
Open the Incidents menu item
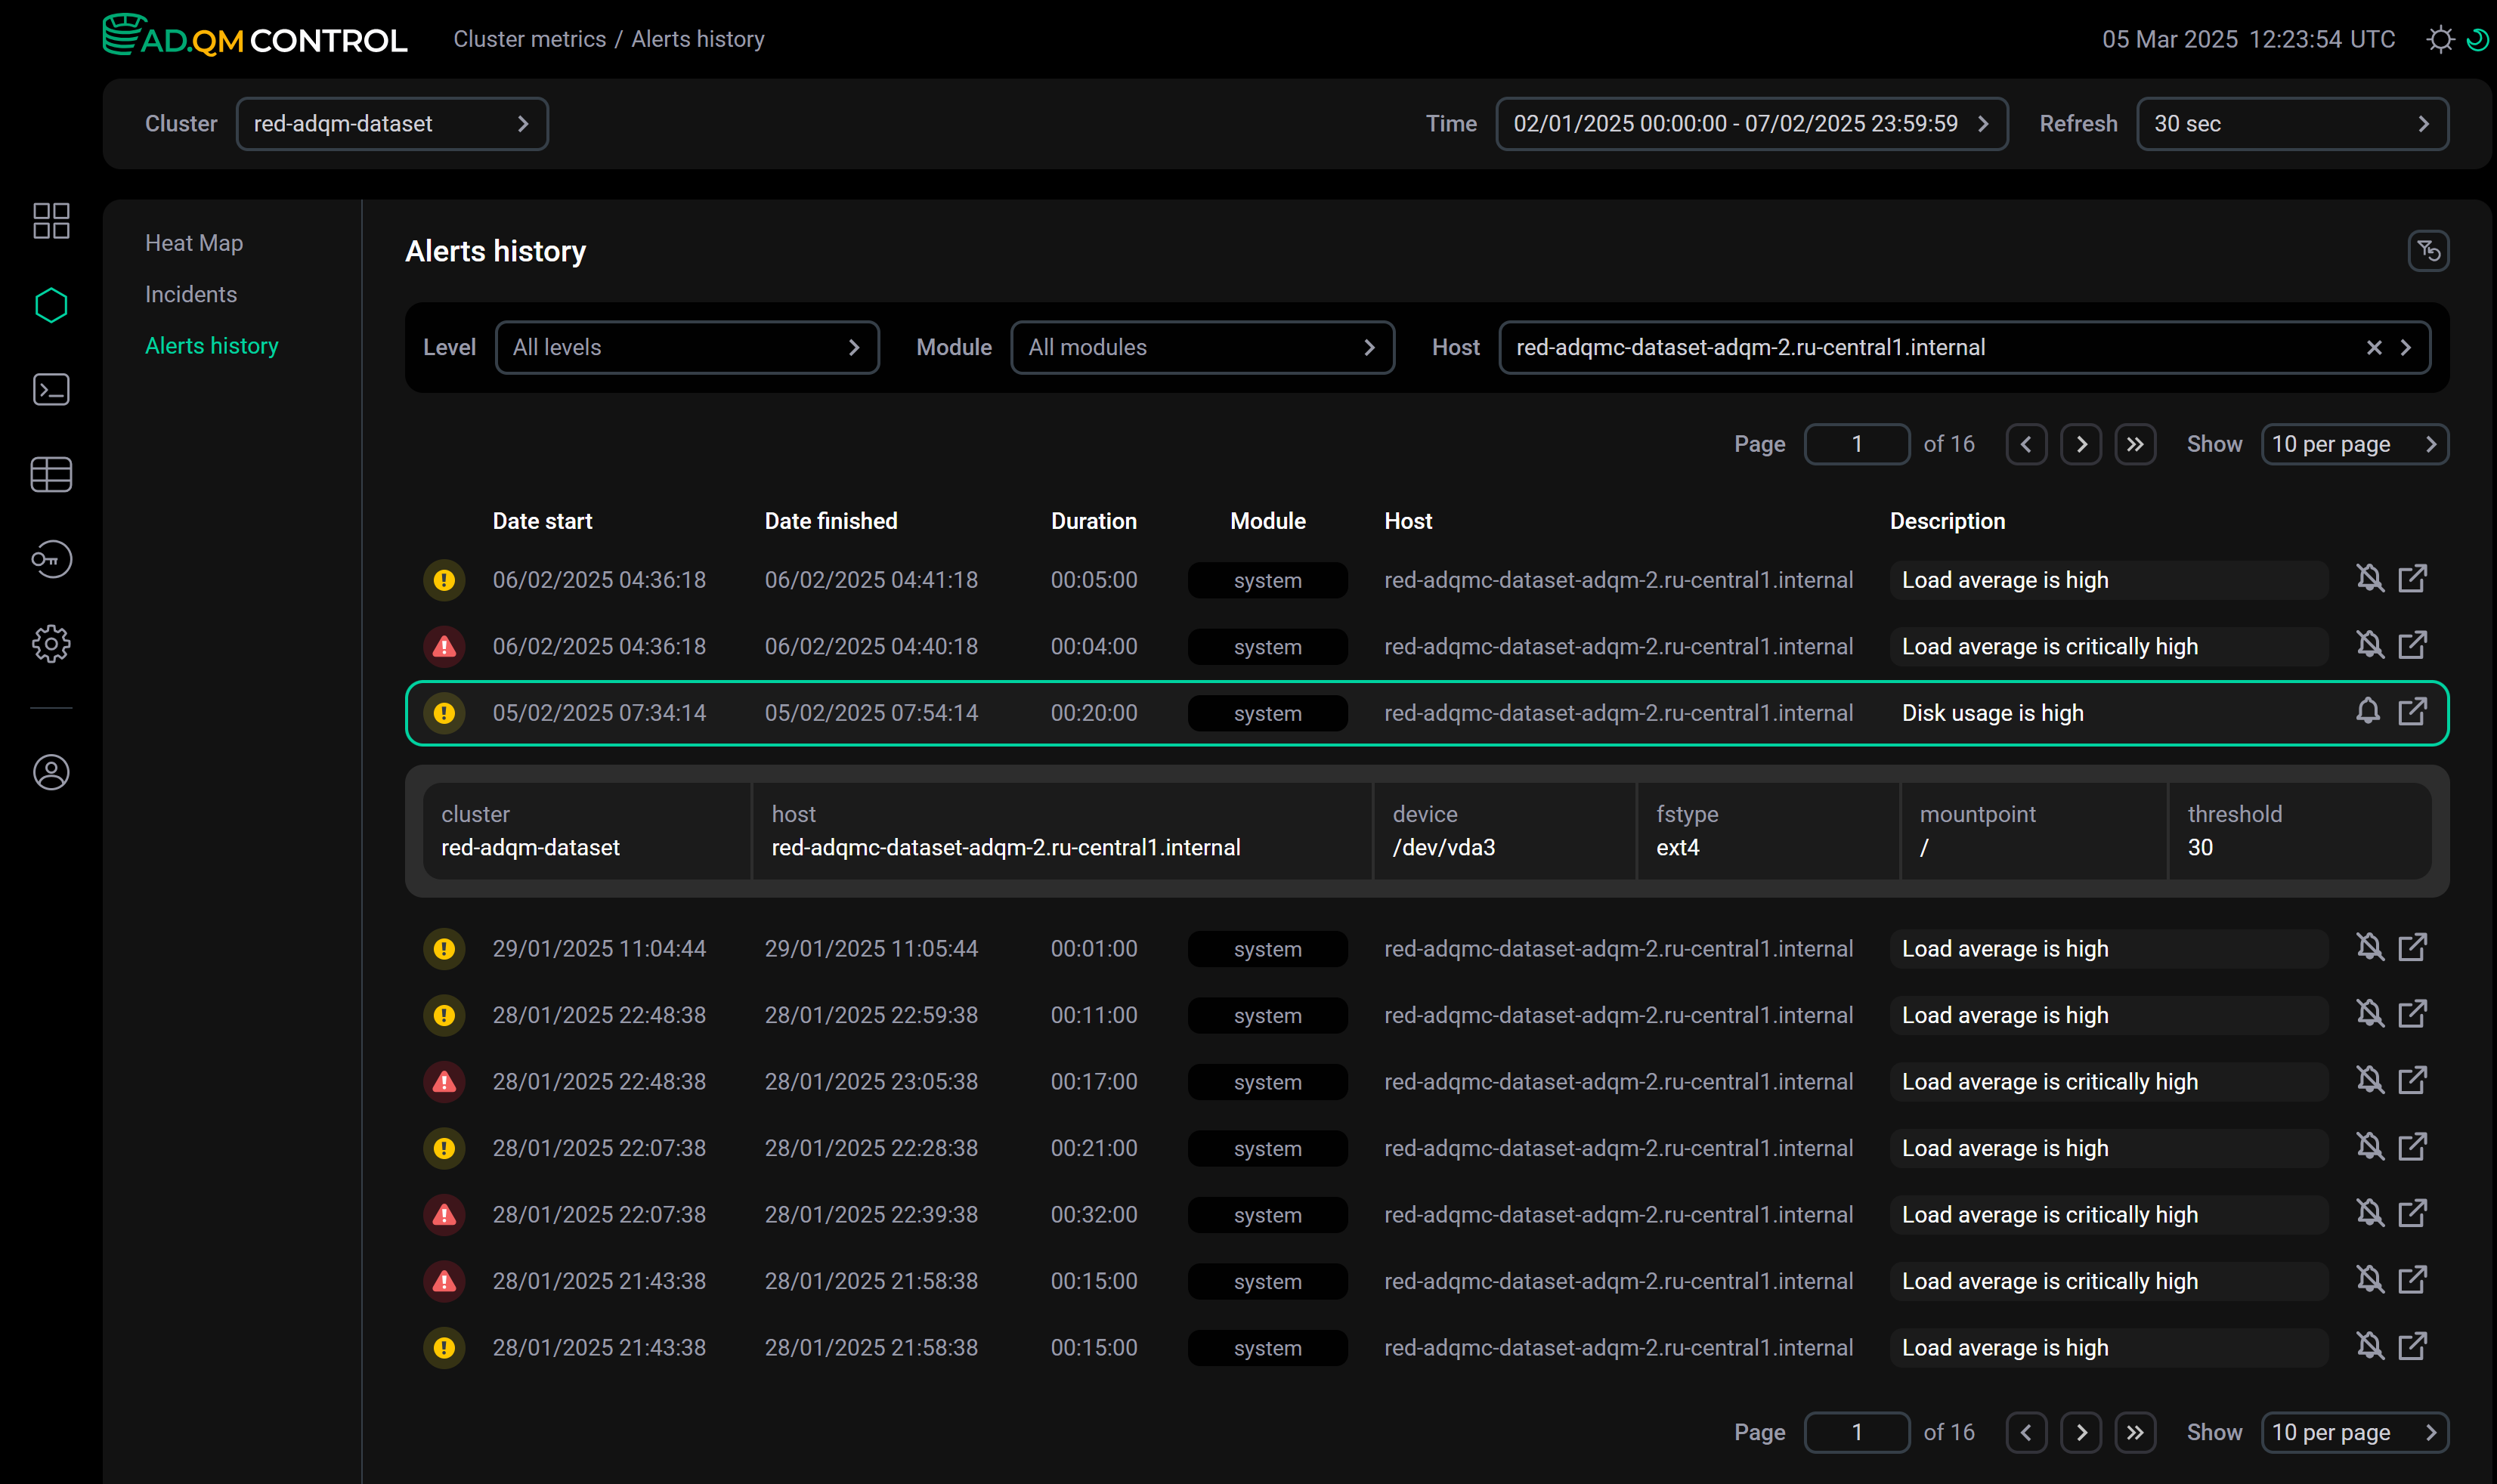tap(191, 294)
